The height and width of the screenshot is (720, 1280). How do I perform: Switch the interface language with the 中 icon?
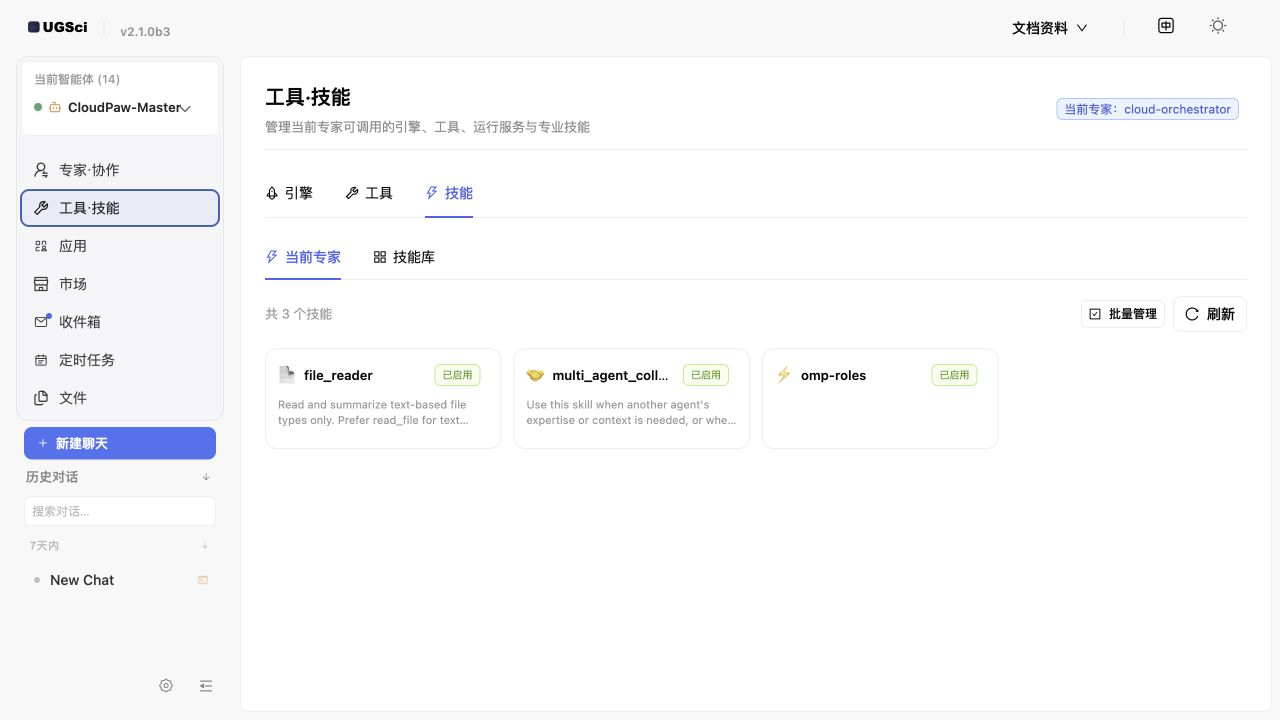[x=1166, y=26]
